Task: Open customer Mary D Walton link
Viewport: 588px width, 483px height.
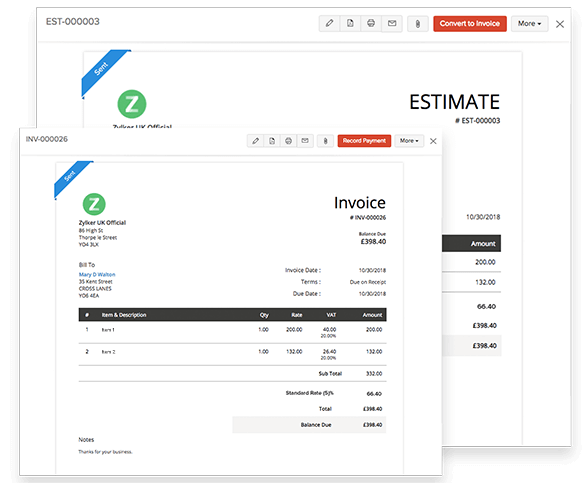Action: click(97, 274)
